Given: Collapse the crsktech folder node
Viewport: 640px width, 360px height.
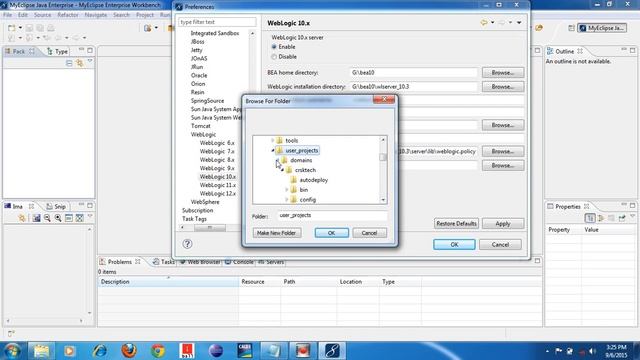Looking at the screenshot, I should 282,170.
